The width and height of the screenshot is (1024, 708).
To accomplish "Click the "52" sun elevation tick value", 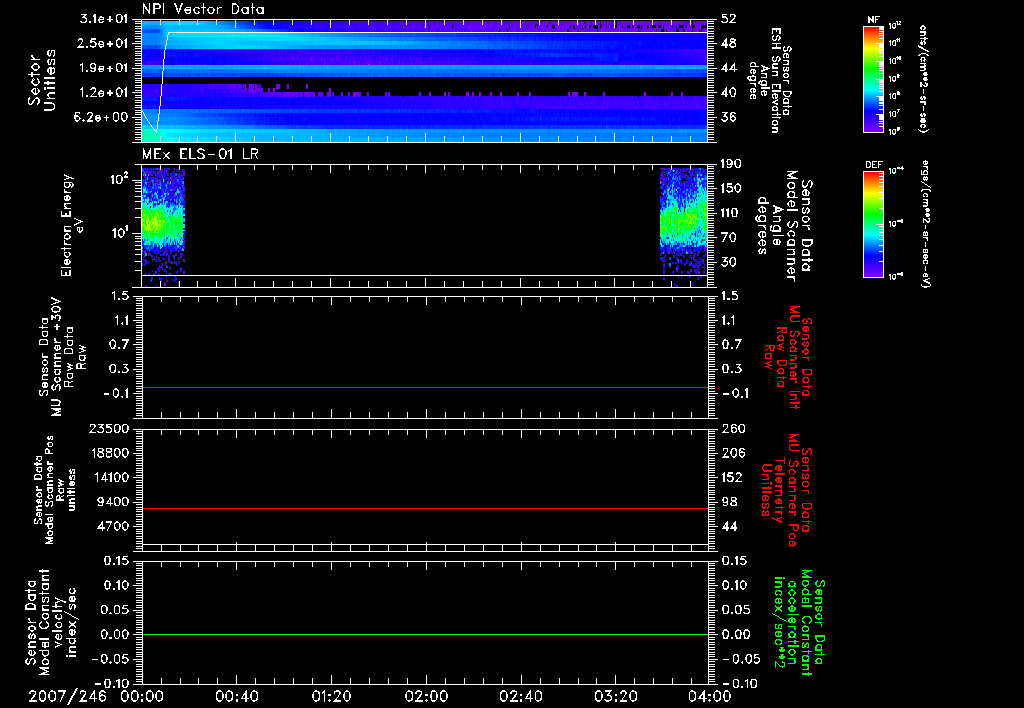I will point(729,19).
